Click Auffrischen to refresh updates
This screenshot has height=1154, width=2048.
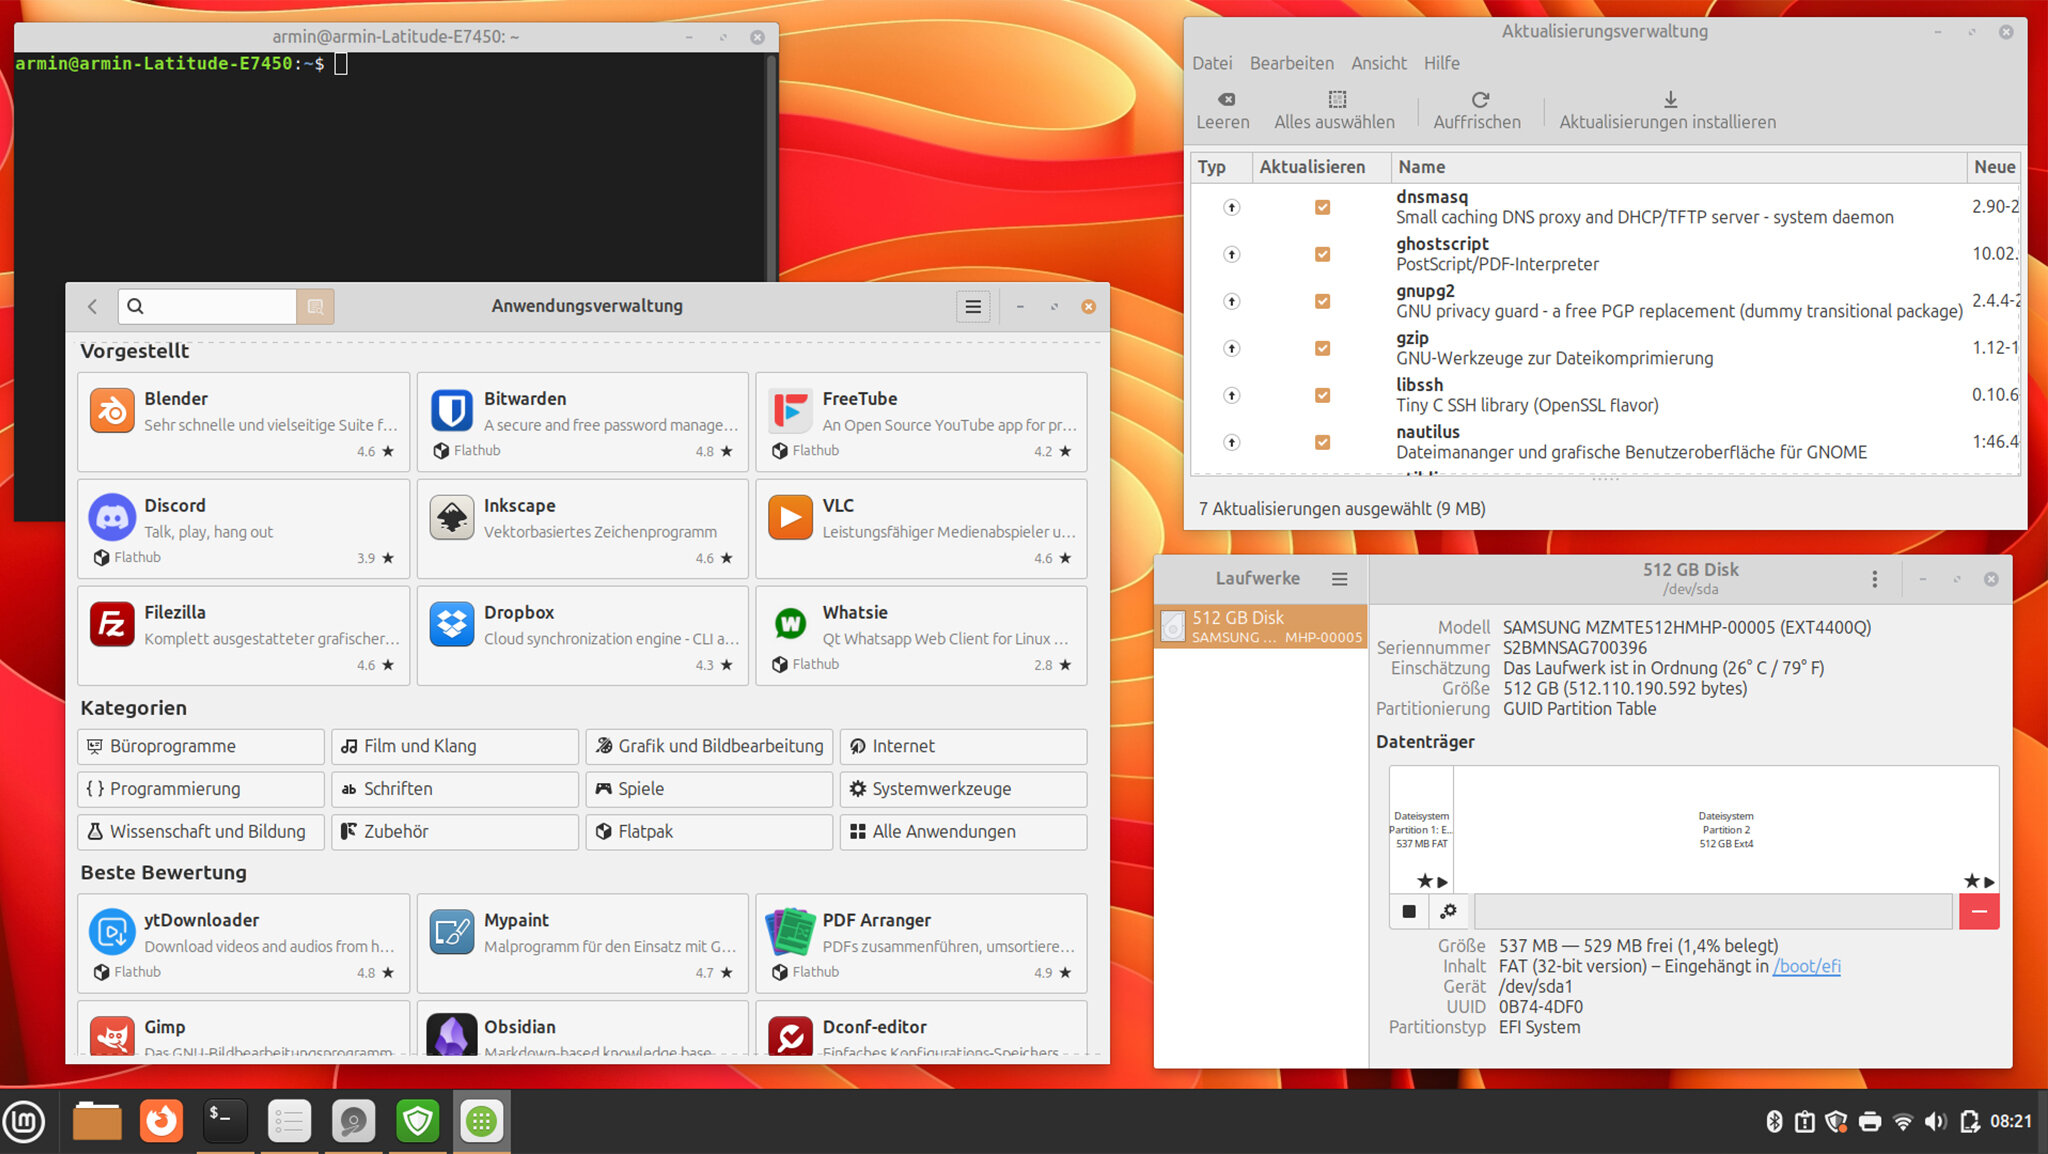pyautogui.click(x=1477, y=111)
